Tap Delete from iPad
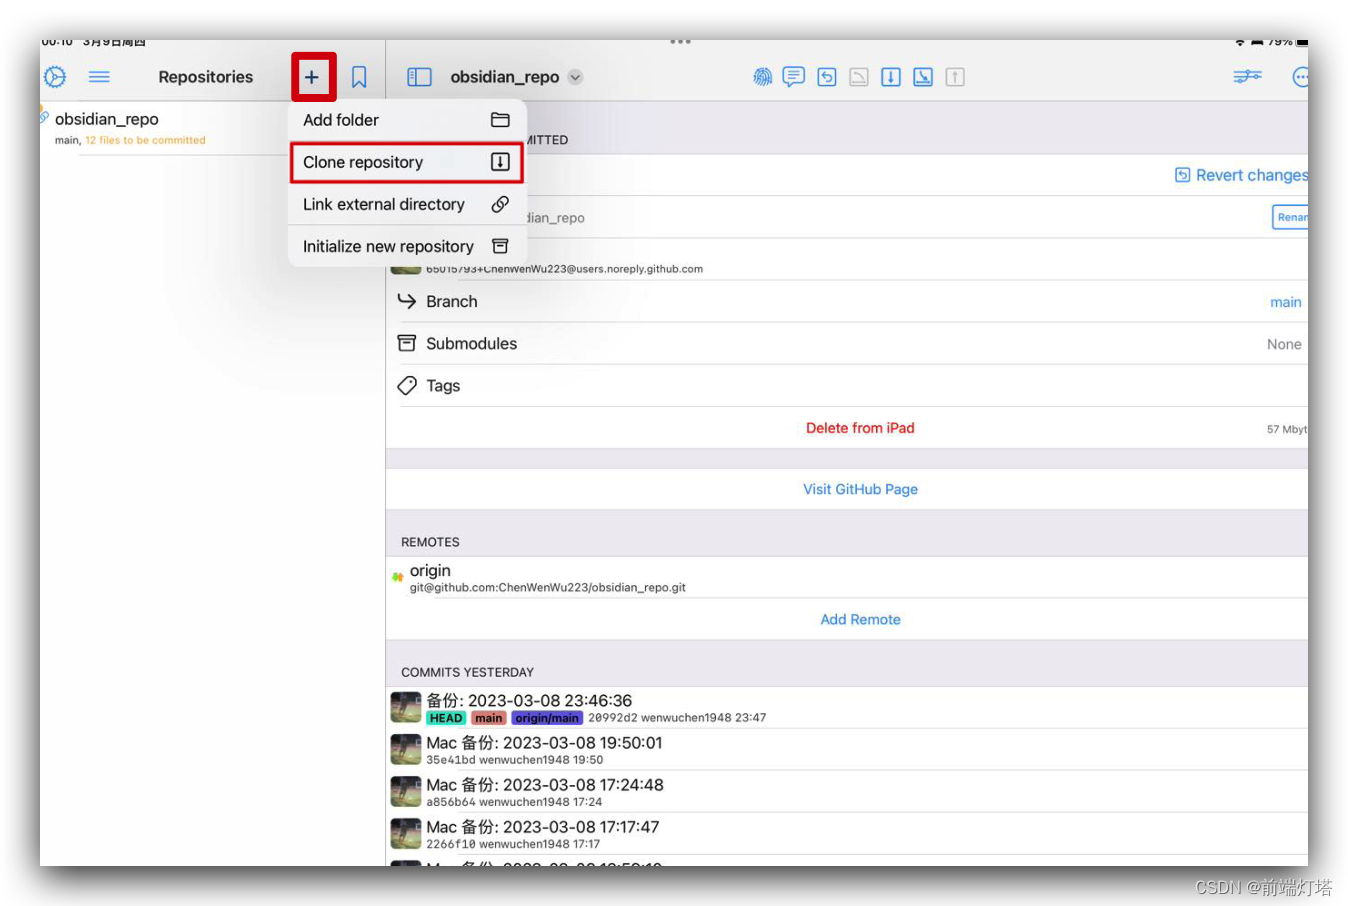The image size is (1348, 906). (x=860, y=428)
